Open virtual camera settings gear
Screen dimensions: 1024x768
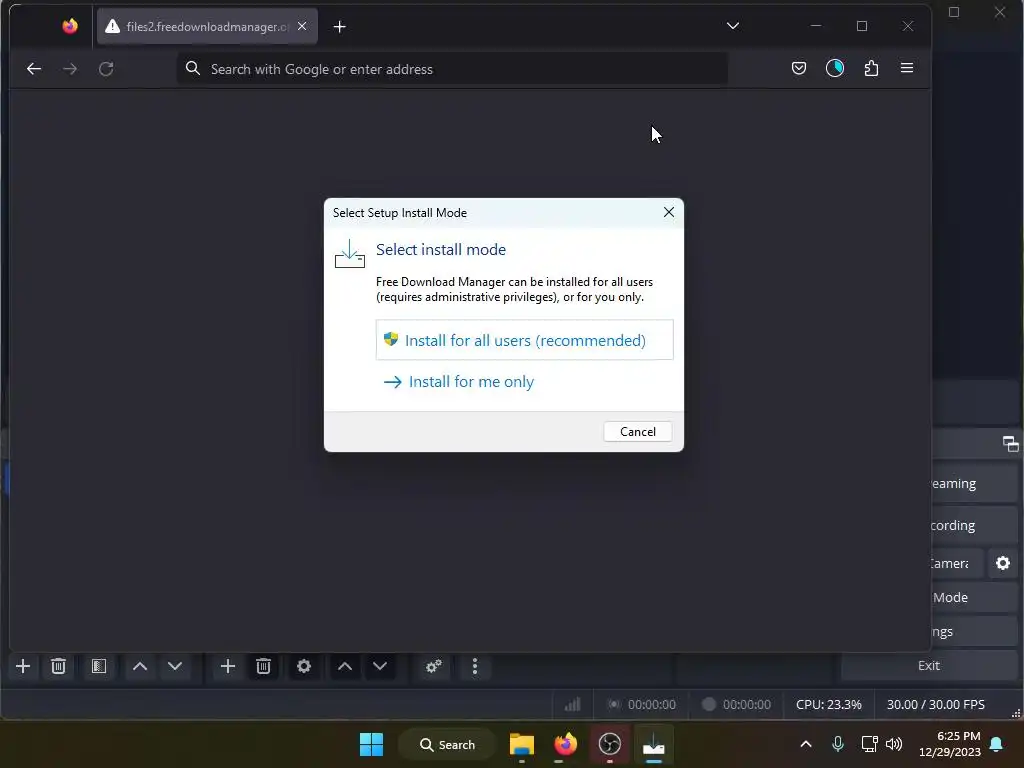click(x=1002, y=563)
